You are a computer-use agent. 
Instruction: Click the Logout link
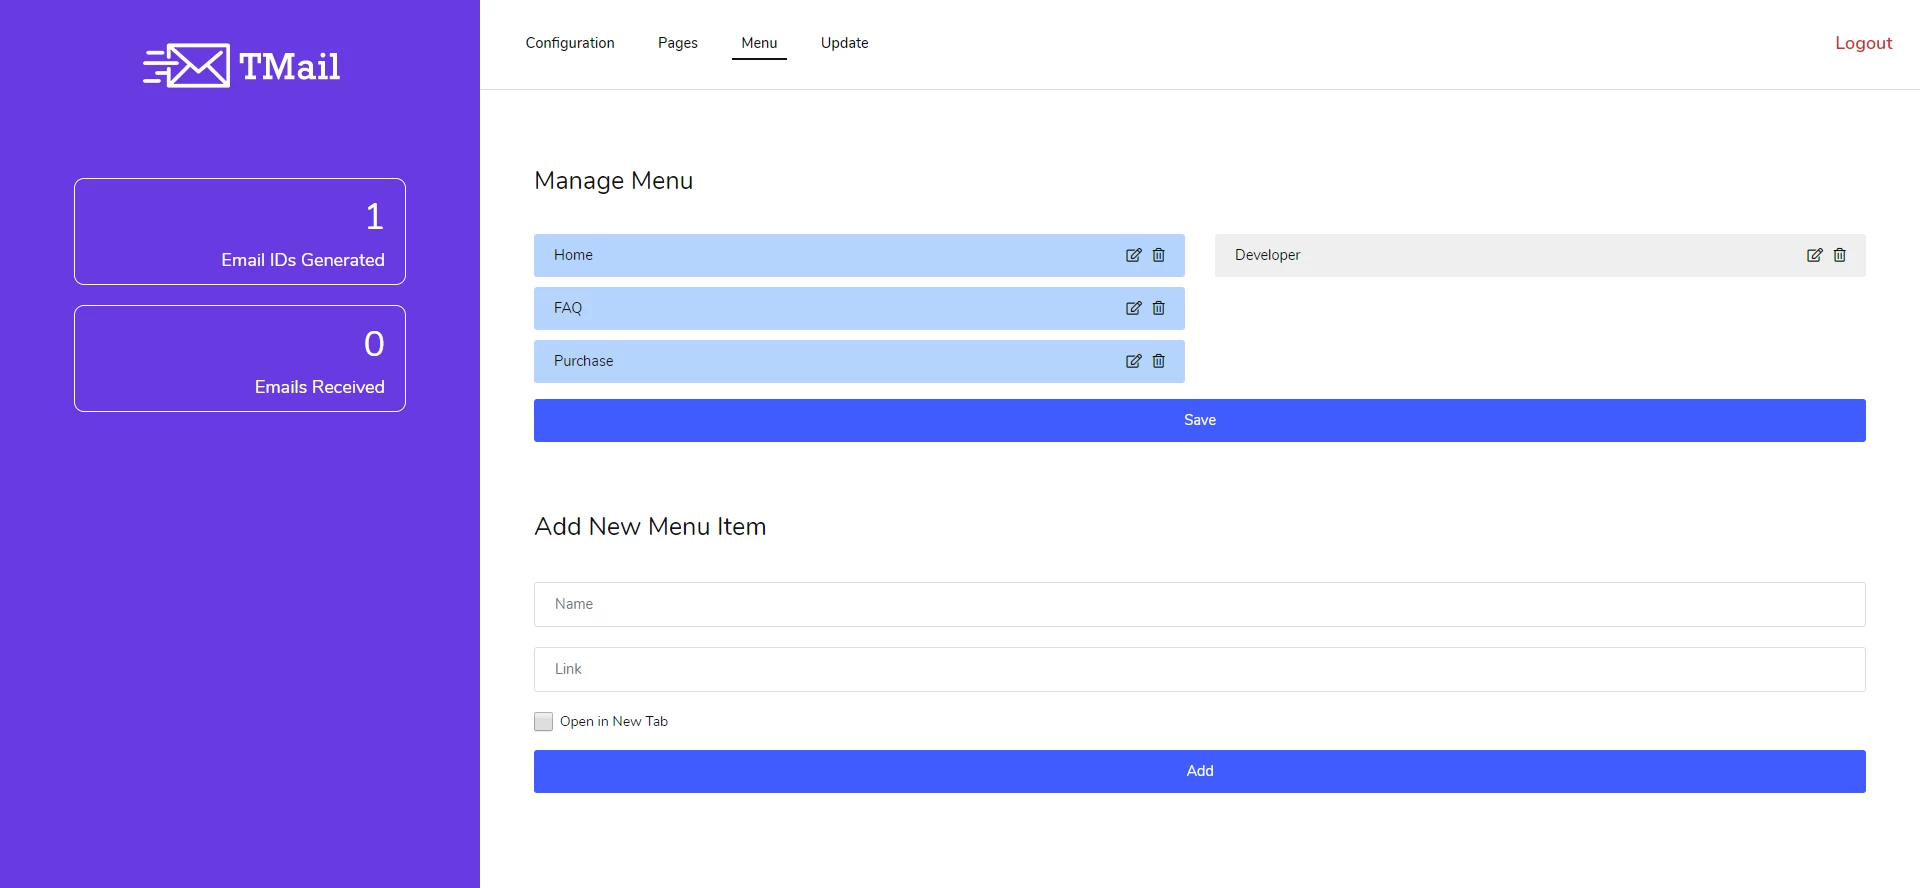point(1863,43)
